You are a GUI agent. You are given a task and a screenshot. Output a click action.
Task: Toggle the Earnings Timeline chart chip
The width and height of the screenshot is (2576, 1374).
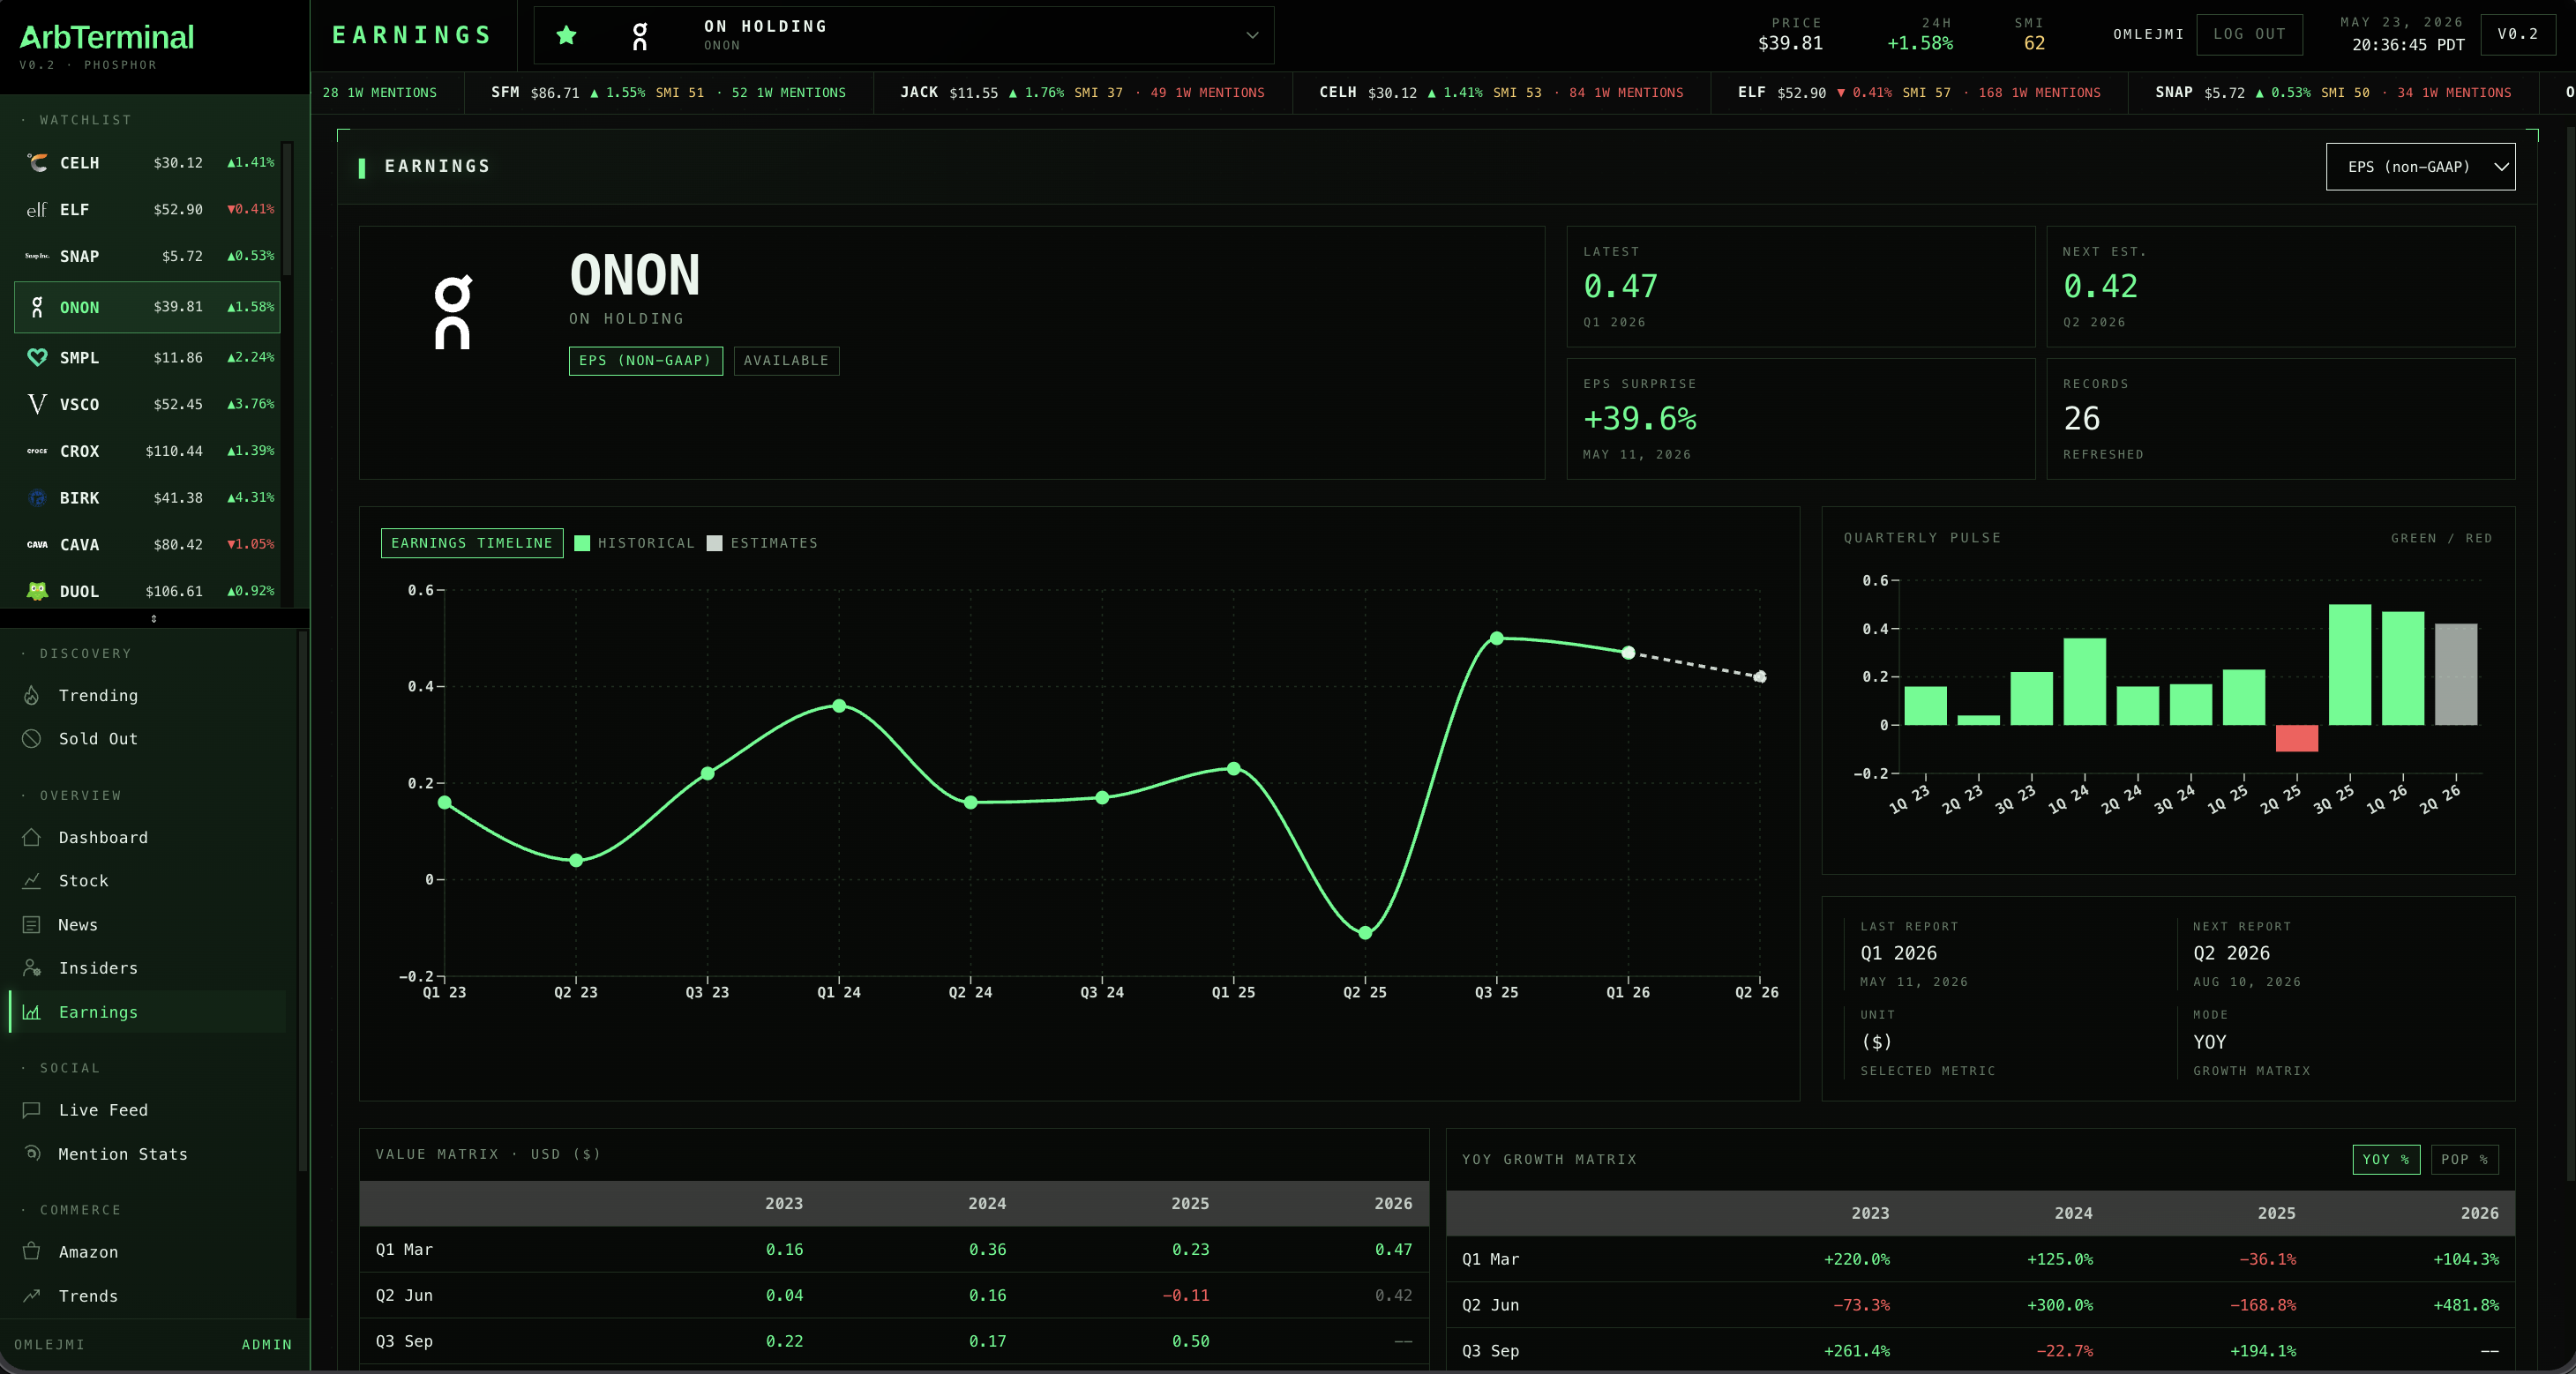471,542
